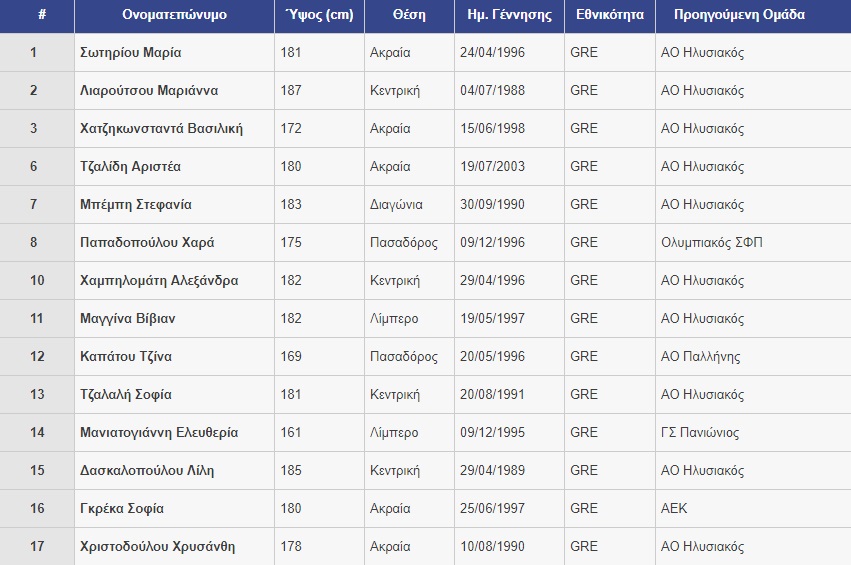851x565 pixels.
Task: Open player Σωτηρίου Μαρία
Action: (130, 53)
